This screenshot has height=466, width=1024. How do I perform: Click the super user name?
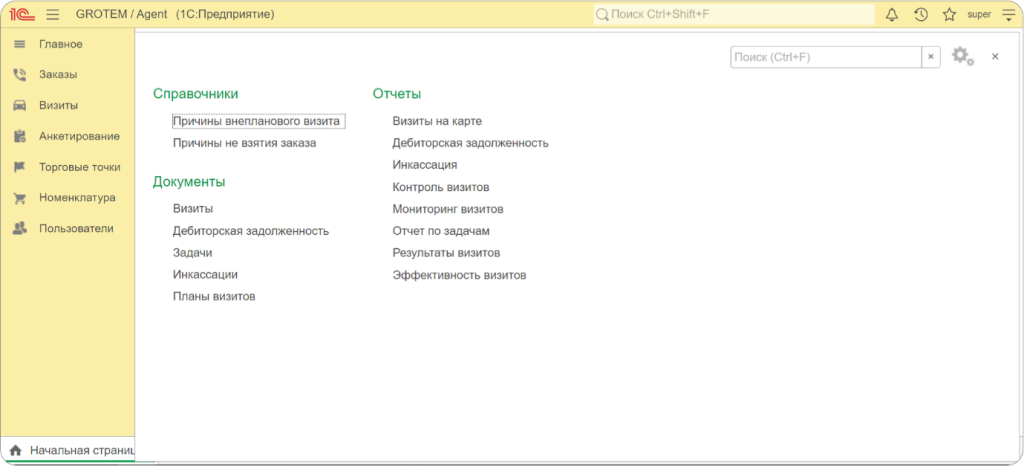979,14
